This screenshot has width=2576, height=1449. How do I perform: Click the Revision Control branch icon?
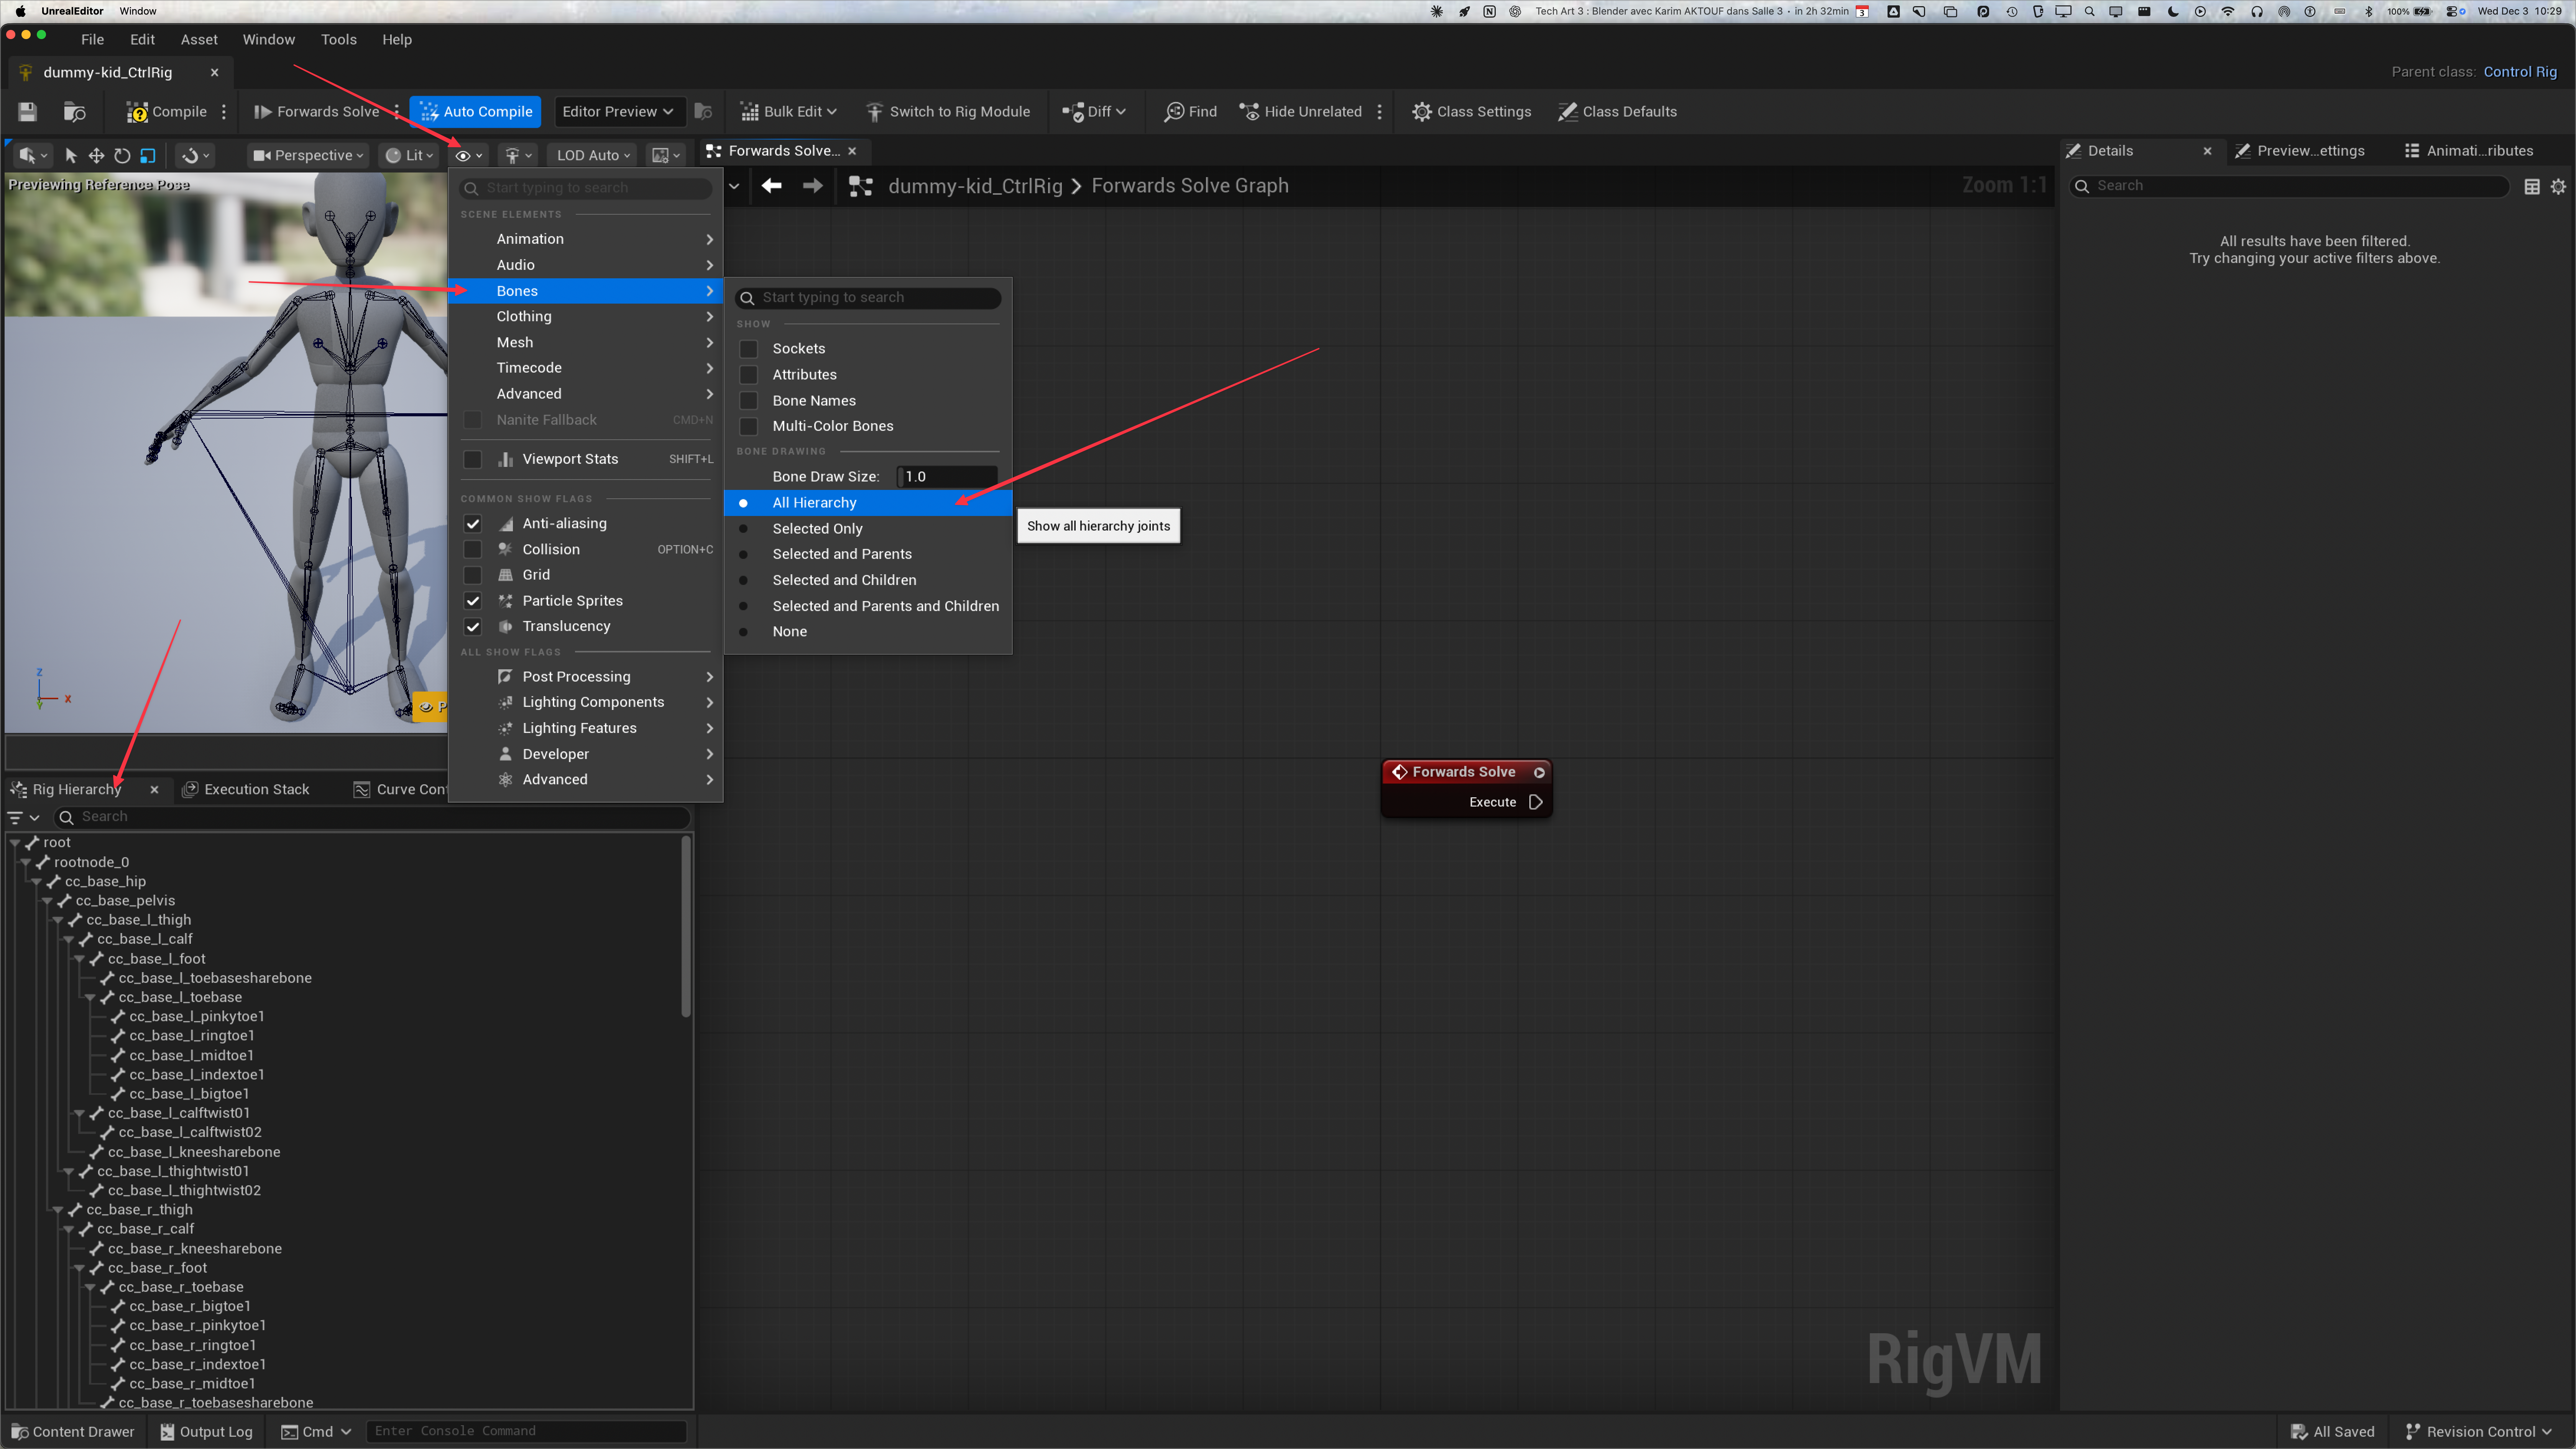tap(2413, 1432)
